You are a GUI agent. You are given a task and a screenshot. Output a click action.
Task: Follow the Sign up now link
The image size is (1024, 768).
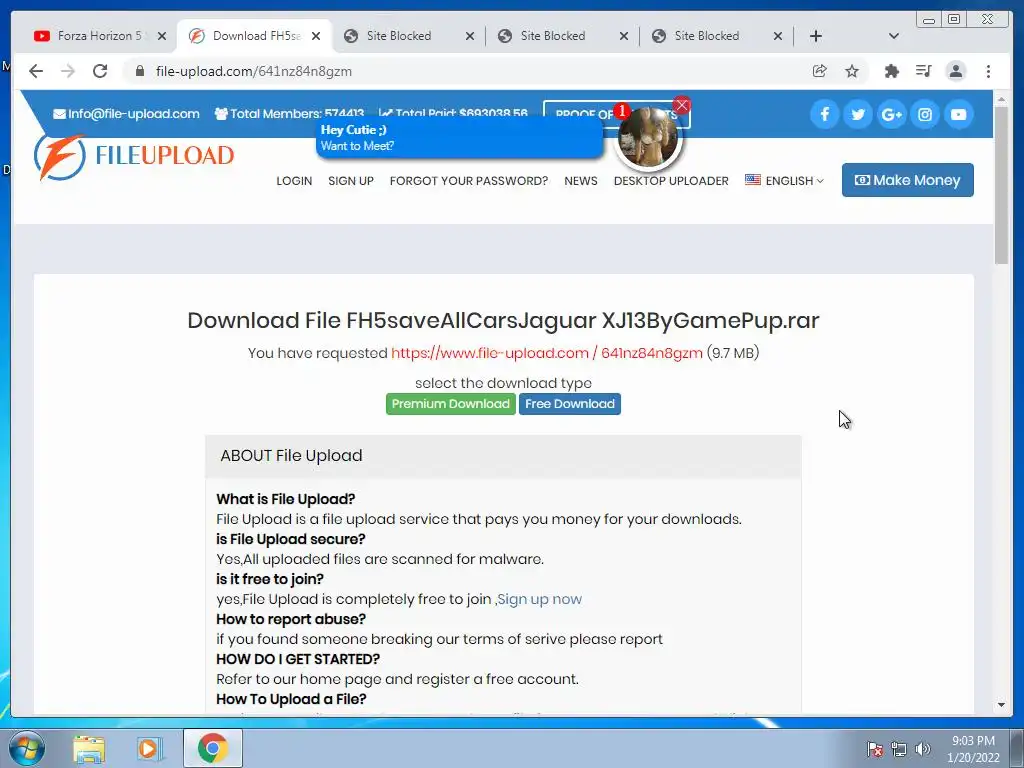pos(539,599)
